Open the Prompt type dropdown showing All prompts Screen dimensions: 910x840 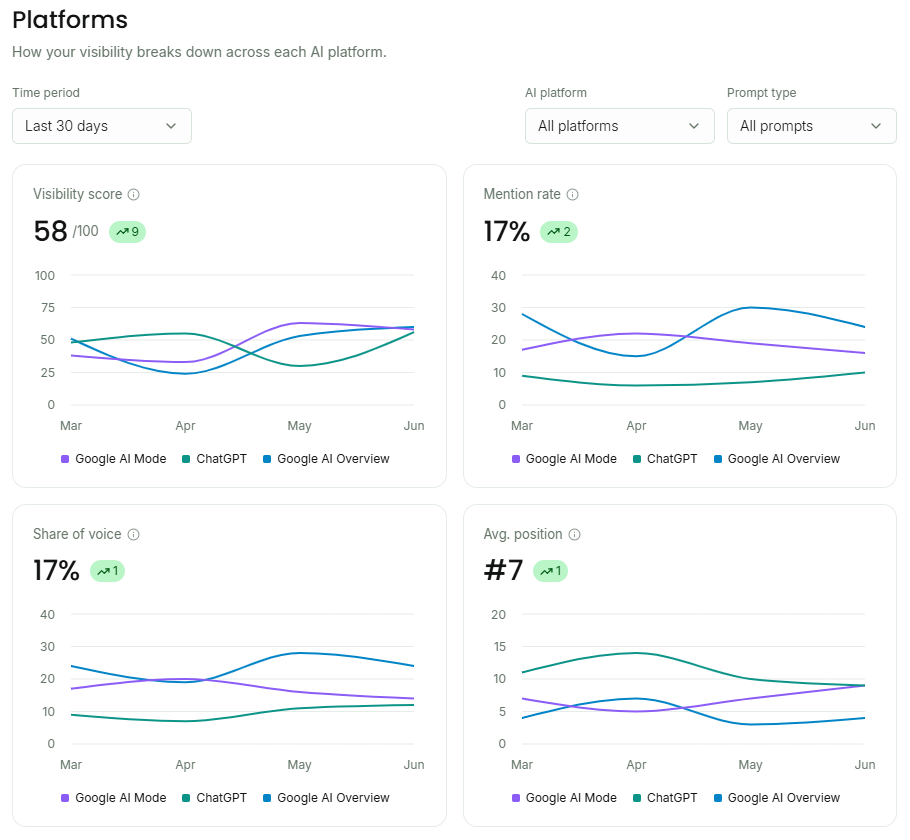[x=811, y=126]
